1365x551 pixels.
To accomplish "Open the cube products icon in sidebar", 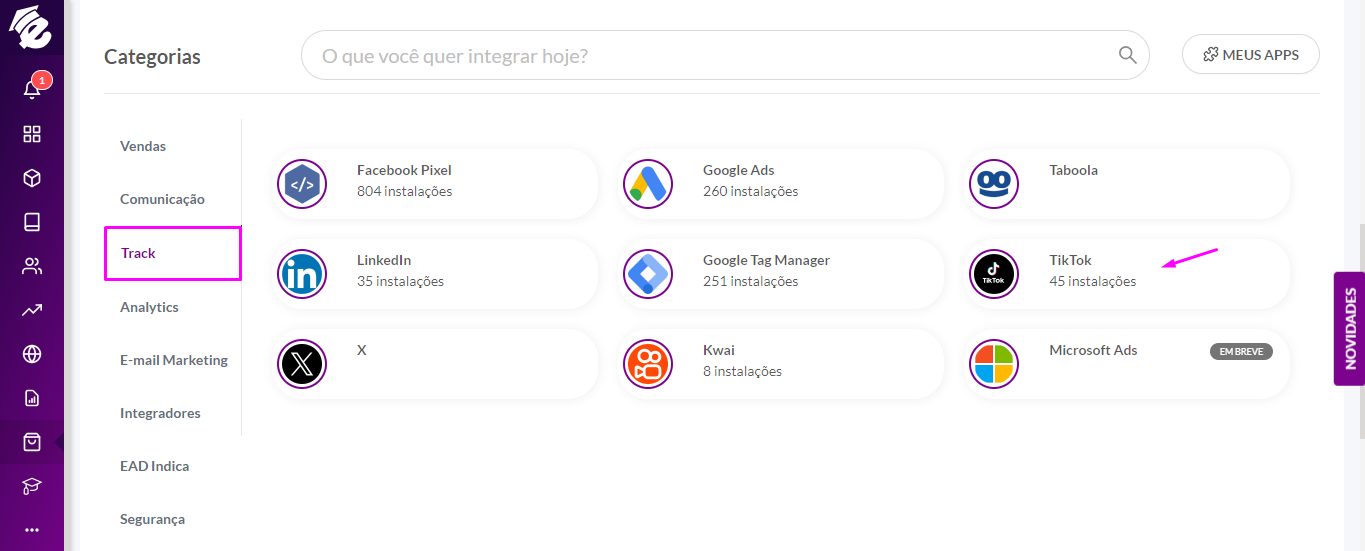I will tap(32, 178).
